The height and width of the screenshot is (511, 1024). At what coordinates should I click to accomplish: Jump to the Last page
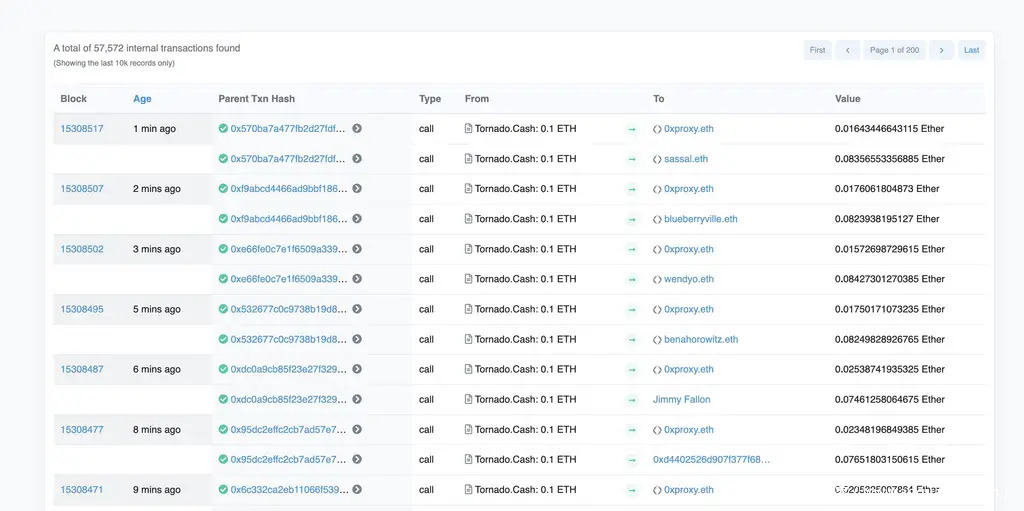tap(971, 50)
